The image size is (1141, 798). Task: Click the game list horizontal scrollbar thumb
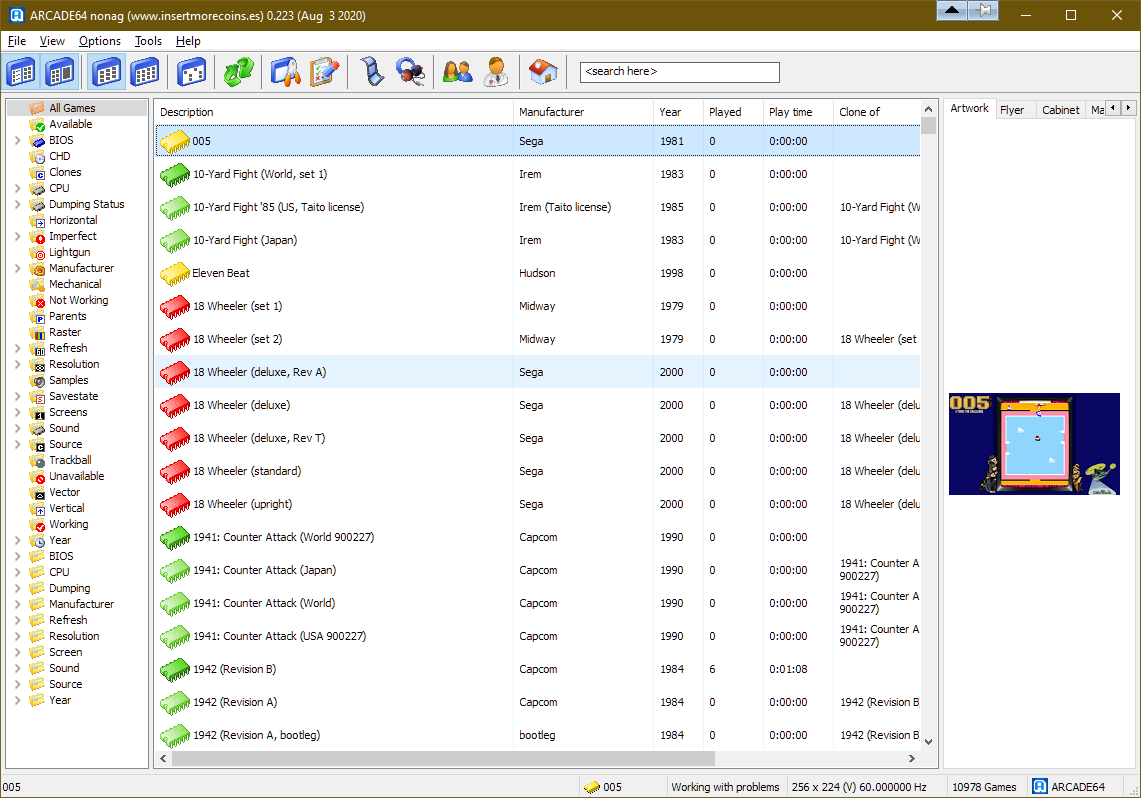coord(443,758)
